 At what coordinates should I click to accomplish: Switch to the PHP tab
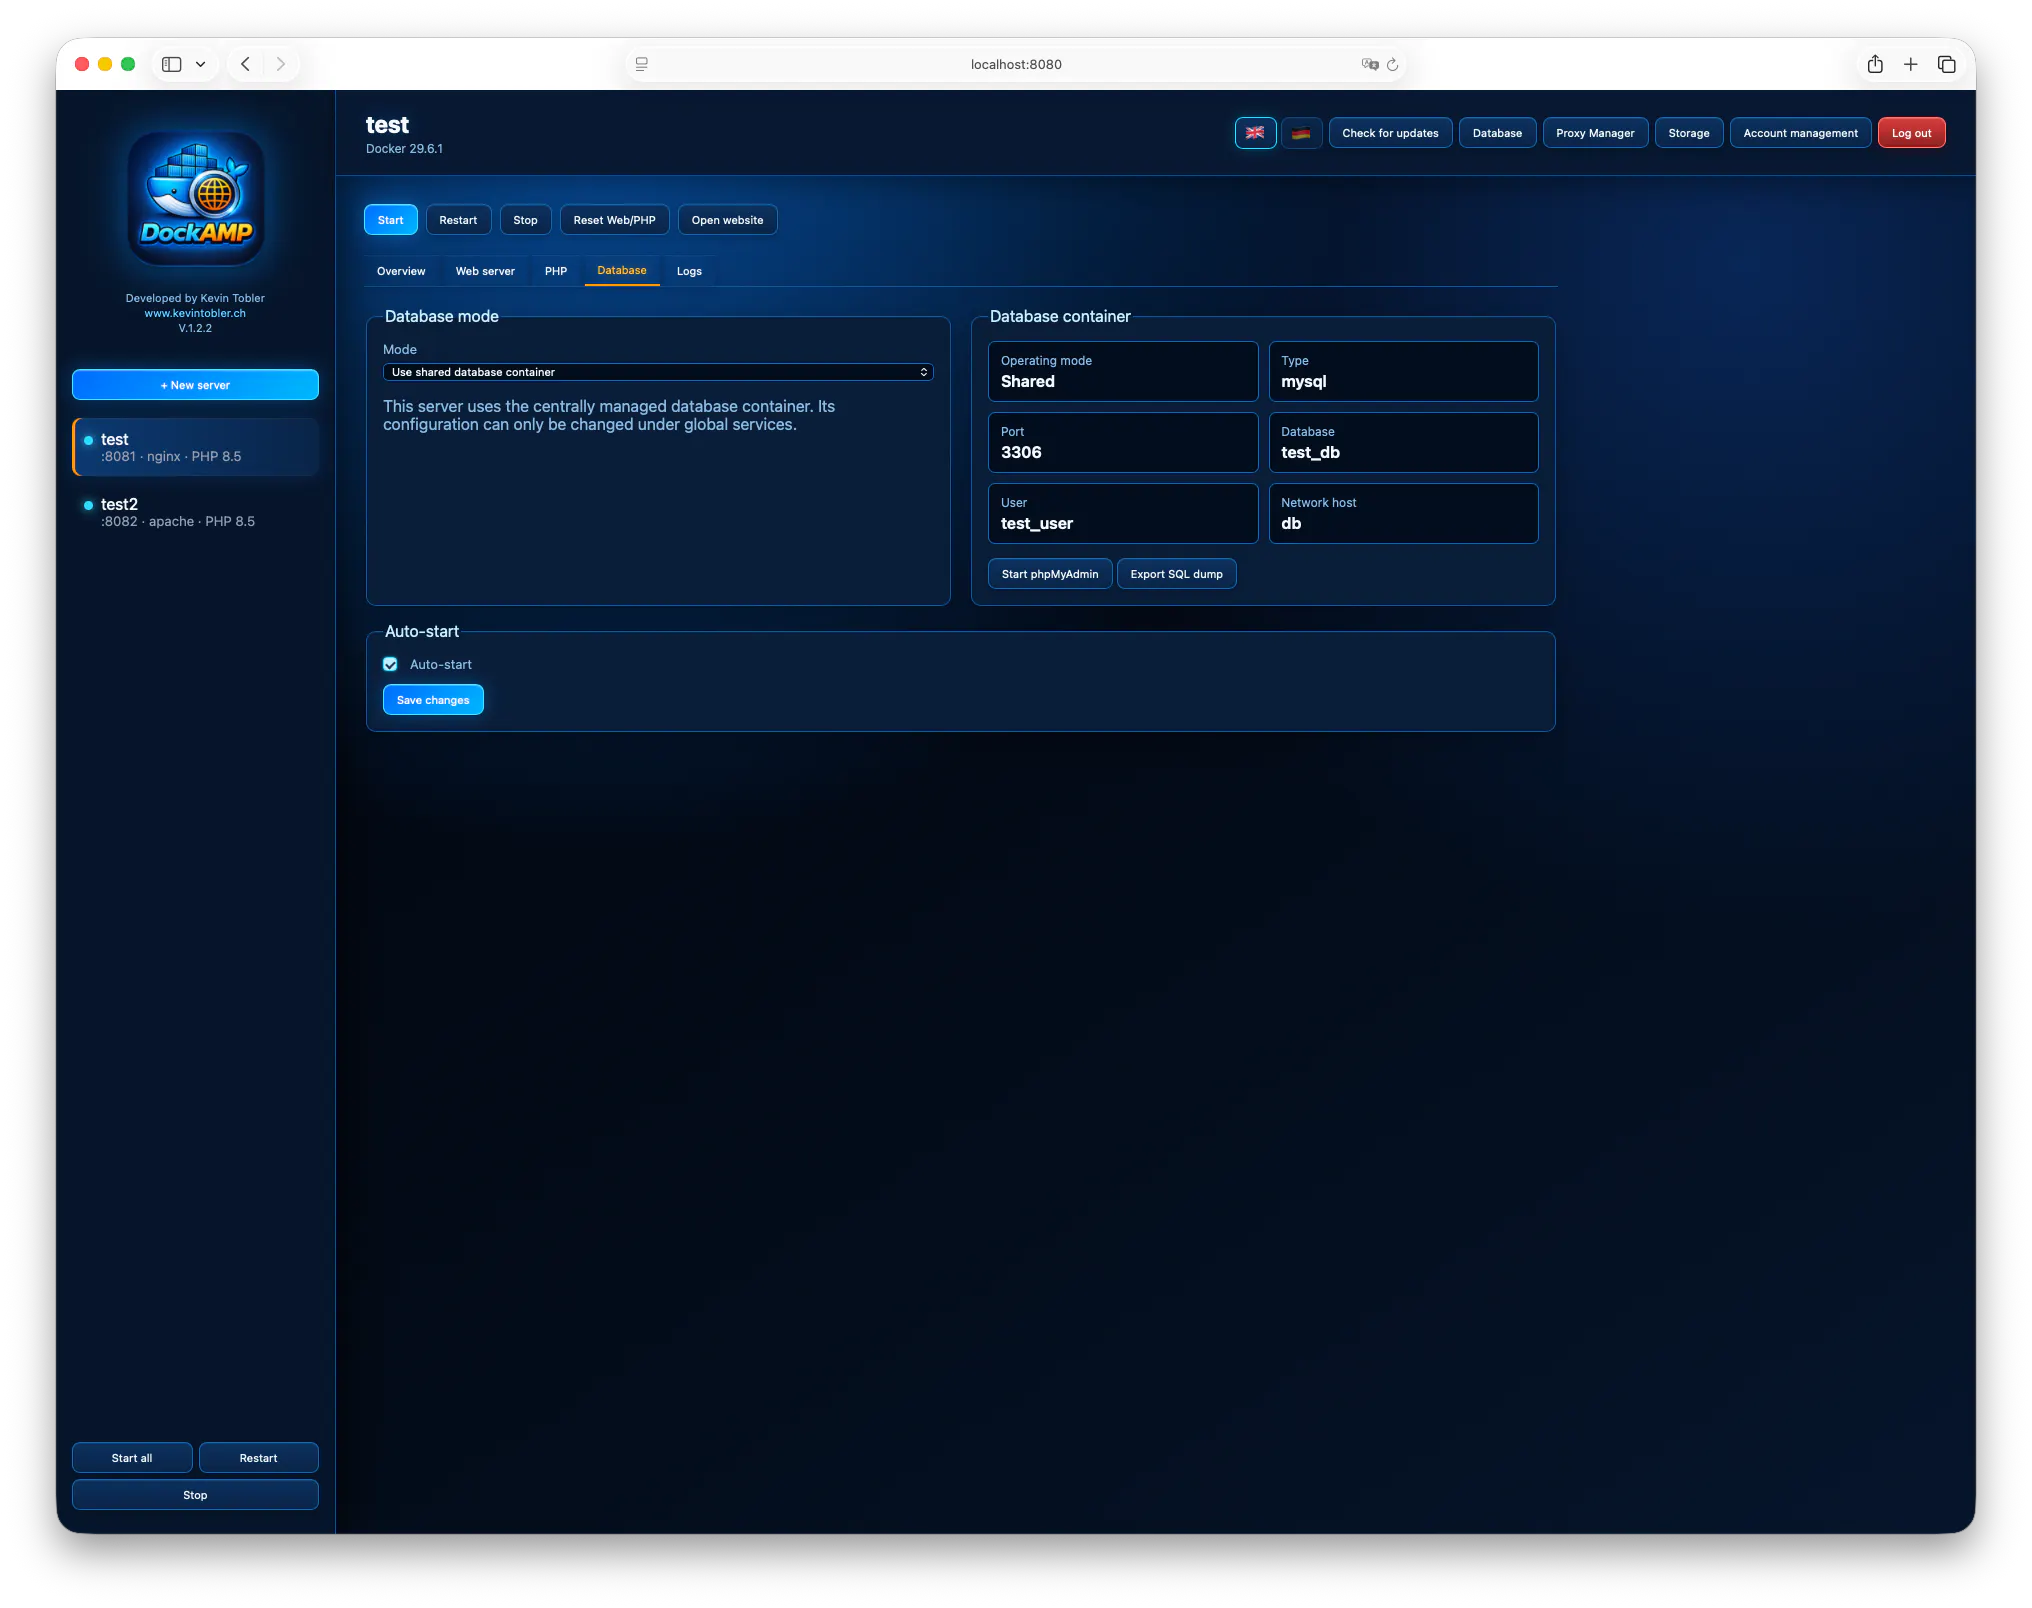tap(556, 271)
